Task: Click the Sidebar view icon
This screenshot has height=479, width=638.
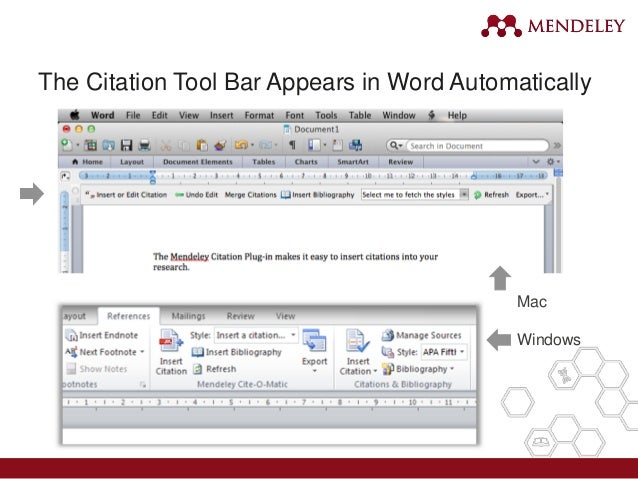Action: (x=314, y=145)
